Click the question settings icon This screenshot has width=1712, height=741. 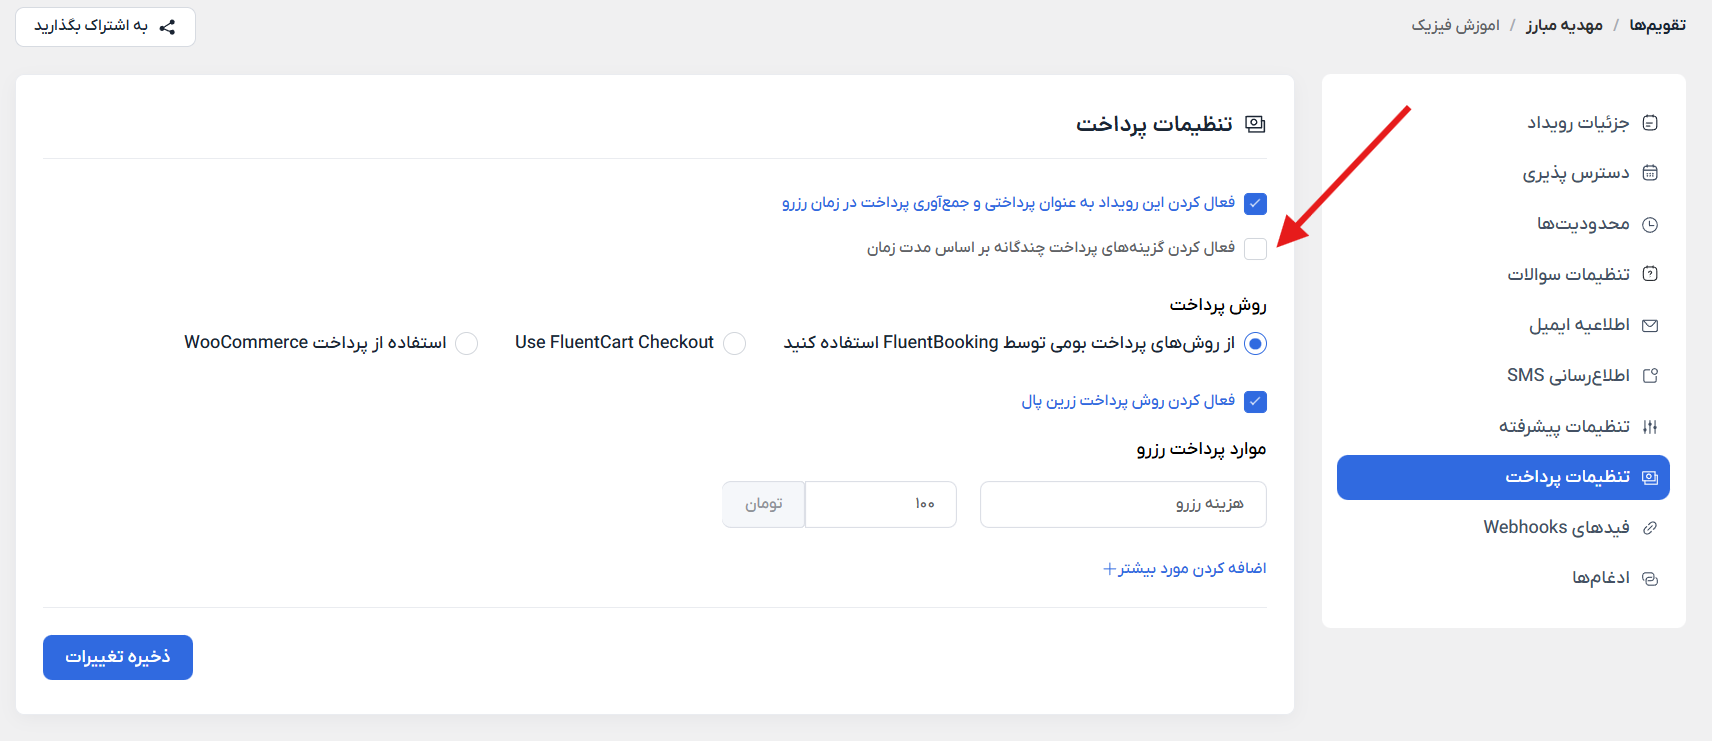point(1650,274)
